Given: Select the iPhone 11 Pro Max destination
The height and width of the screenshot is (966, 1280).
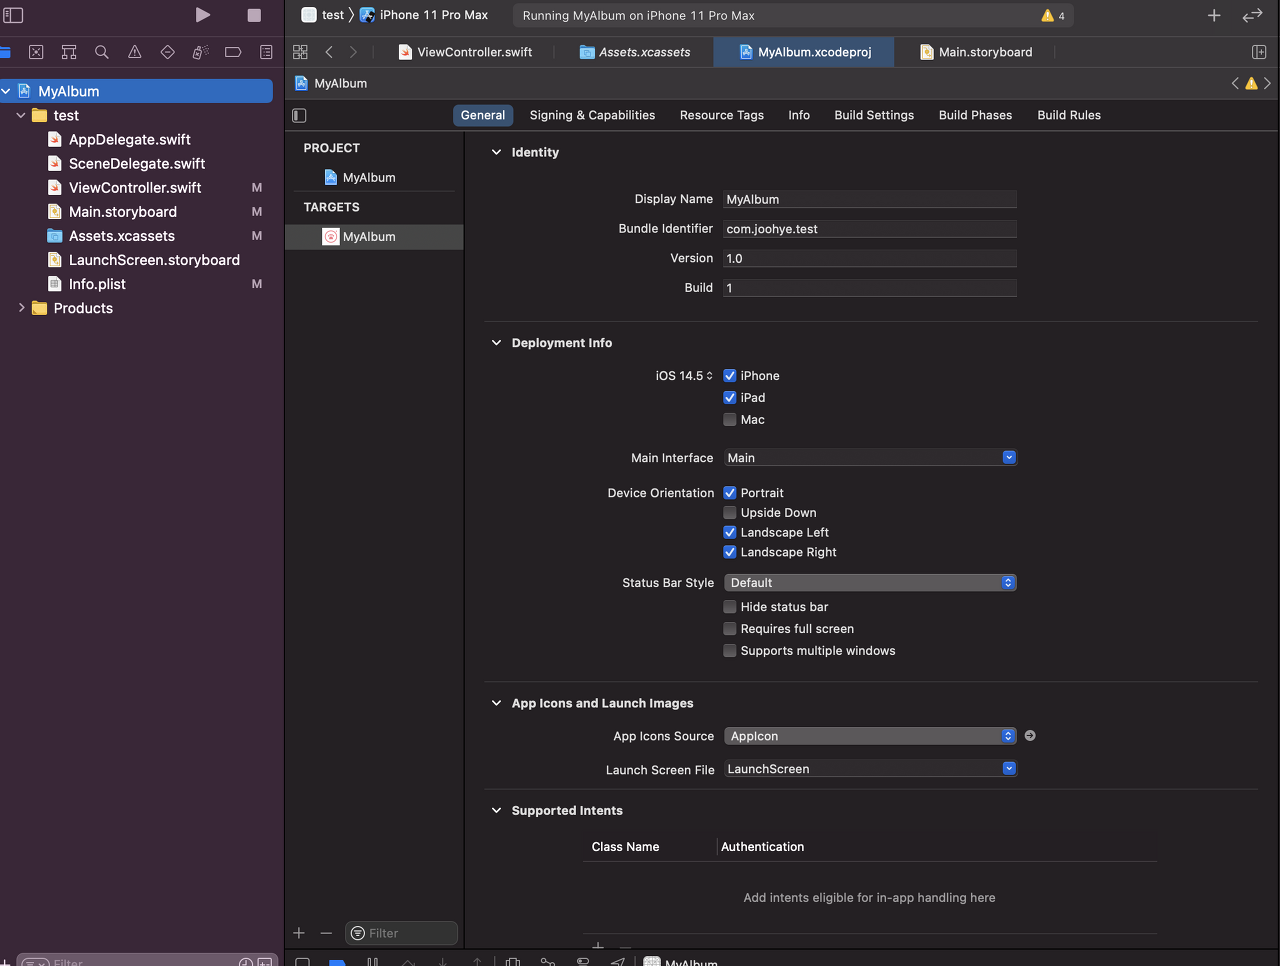Looking at the screenshot, I should pos(424,15).
